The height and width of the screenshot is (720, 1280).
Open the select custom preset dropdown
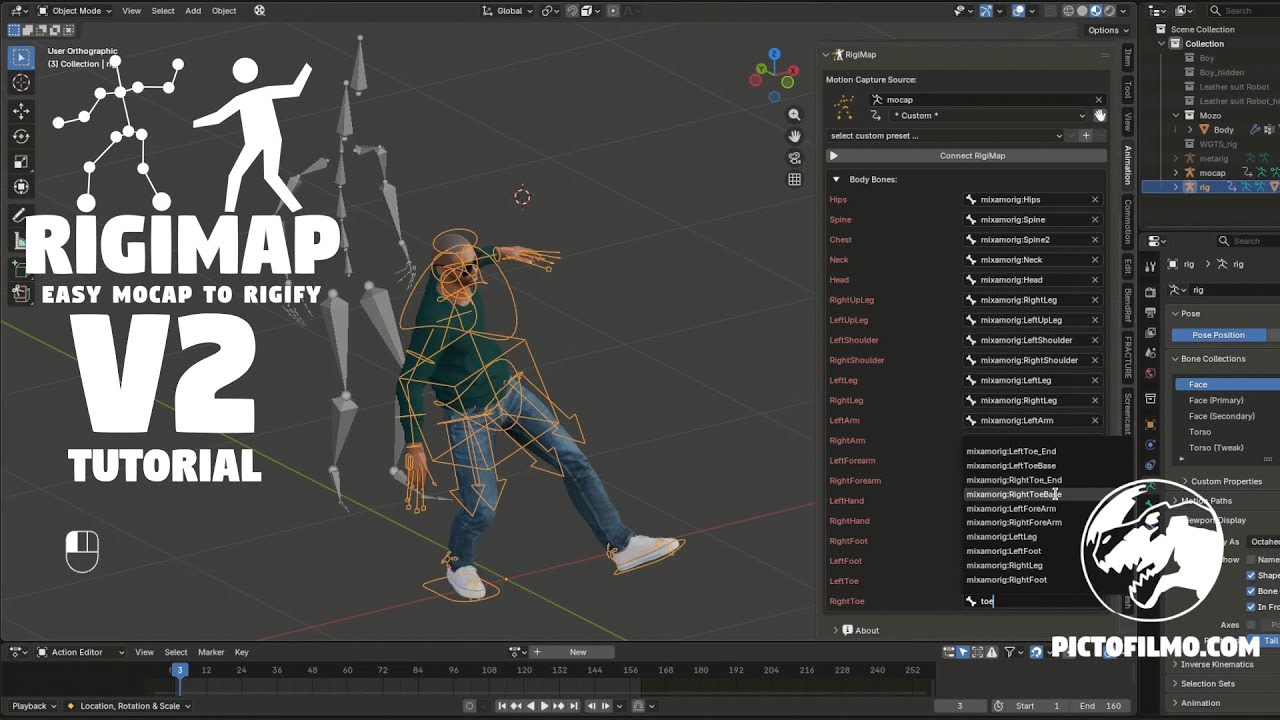tap(946, 136)
